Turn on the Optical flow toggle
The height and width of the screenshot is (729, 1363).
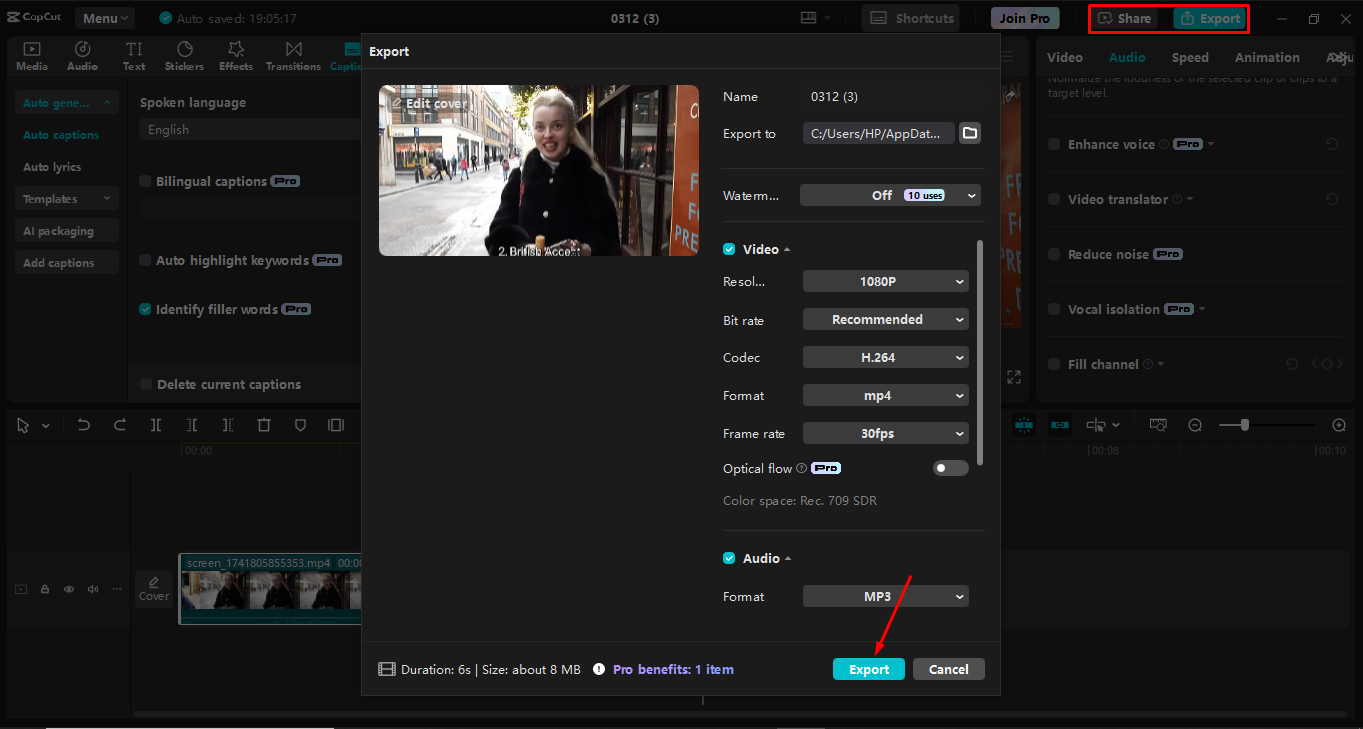(x=949, y=467)
